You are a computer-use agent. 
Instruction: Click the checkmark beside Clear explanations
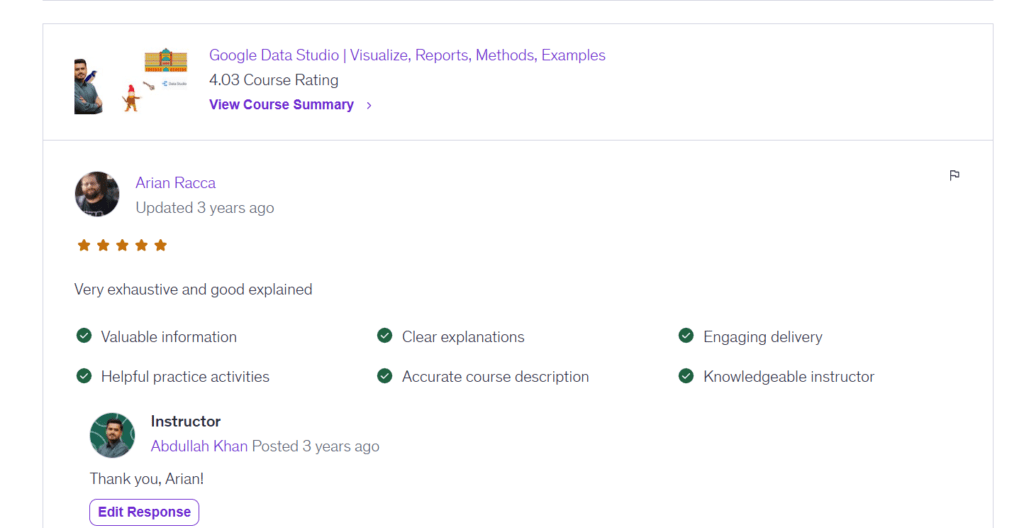(385, 336)
